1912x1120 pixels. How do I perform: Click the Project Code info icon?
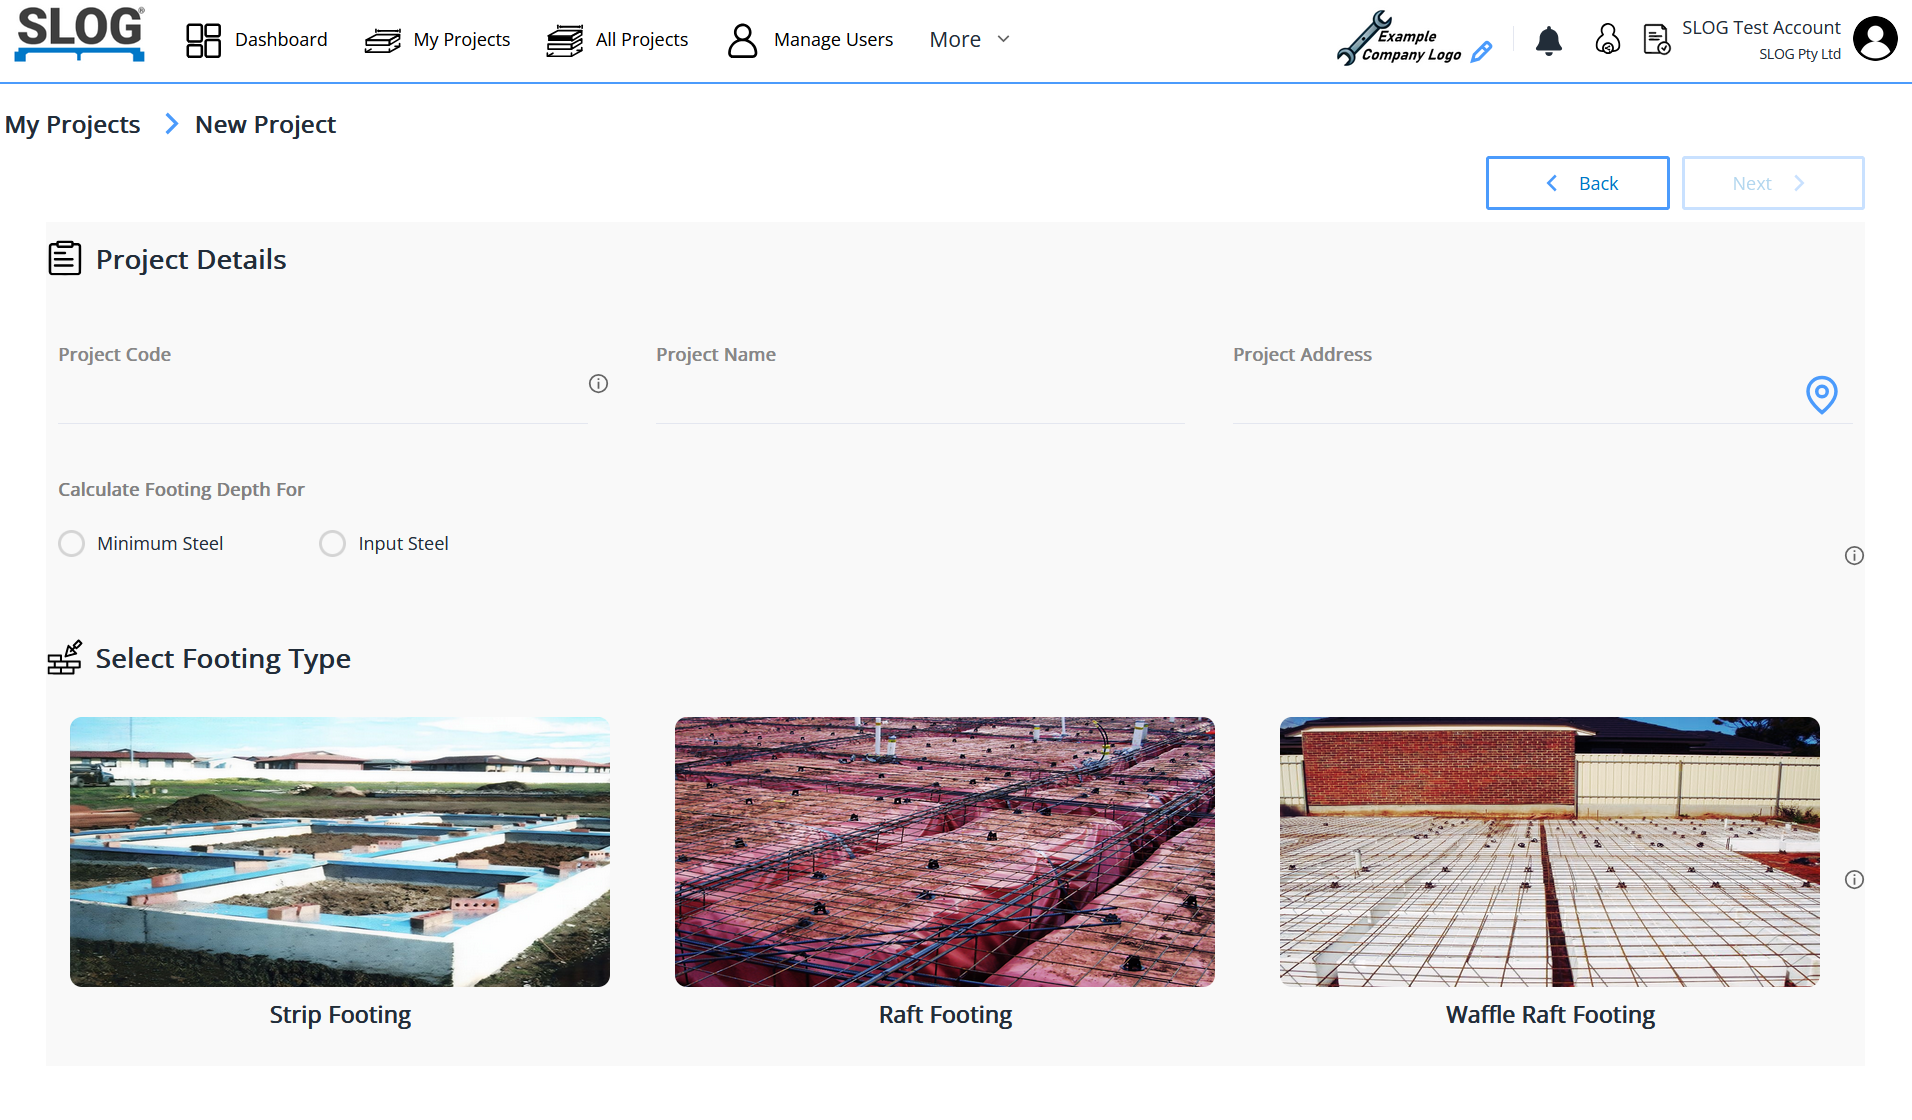coord(598,384)
